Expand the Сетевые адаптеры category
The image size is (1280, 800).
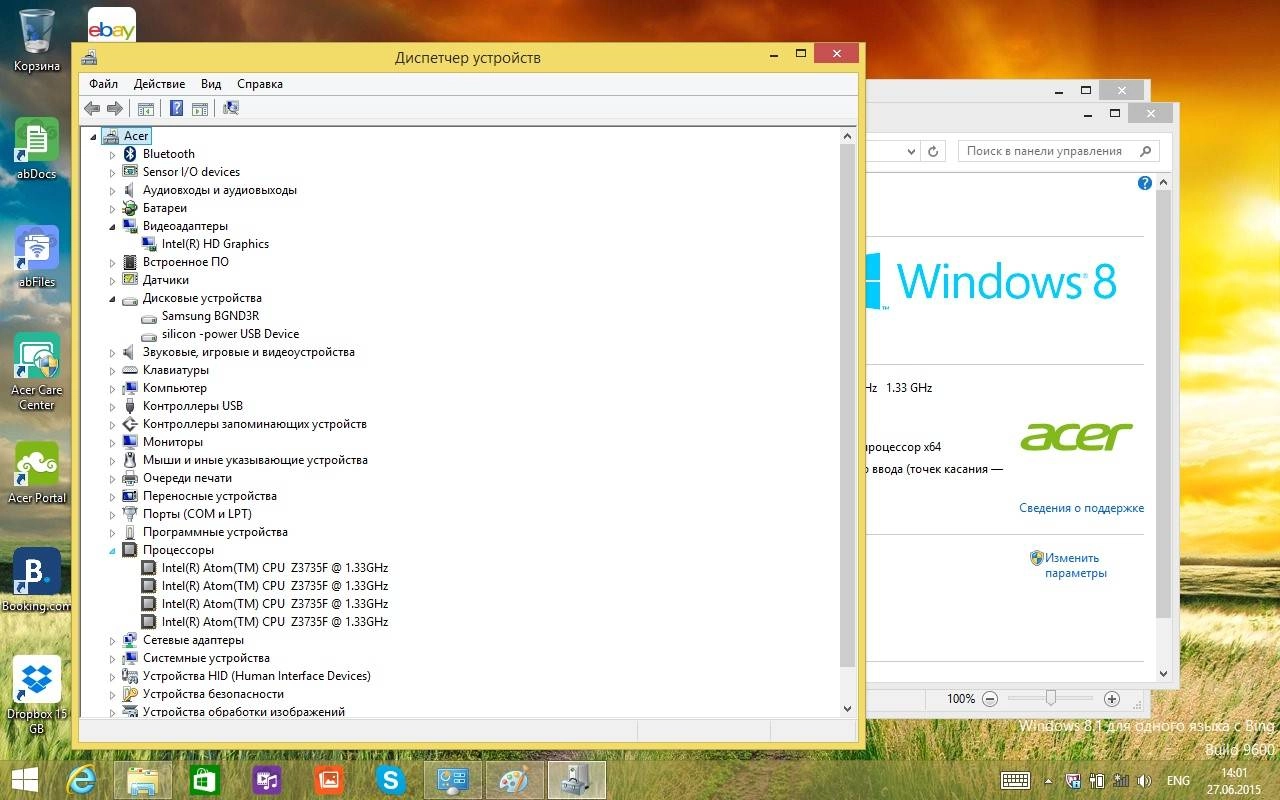(113, 641)
